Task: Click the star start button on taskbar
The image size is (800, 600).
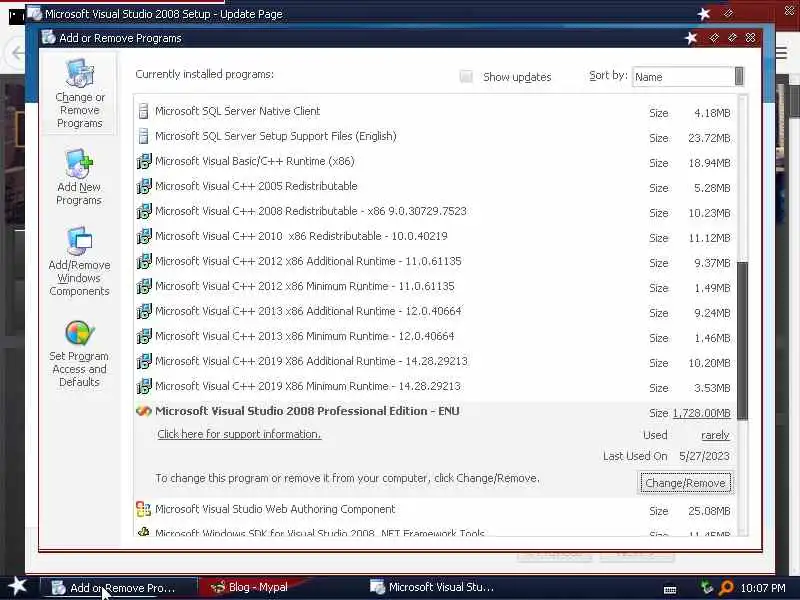Action: (x=17, y=586)
